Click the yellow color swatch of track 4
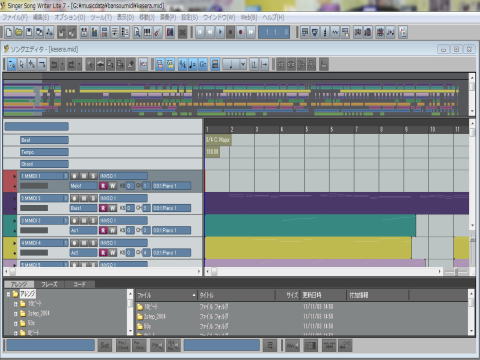This screenshot has height=360, width=480. 10,248
